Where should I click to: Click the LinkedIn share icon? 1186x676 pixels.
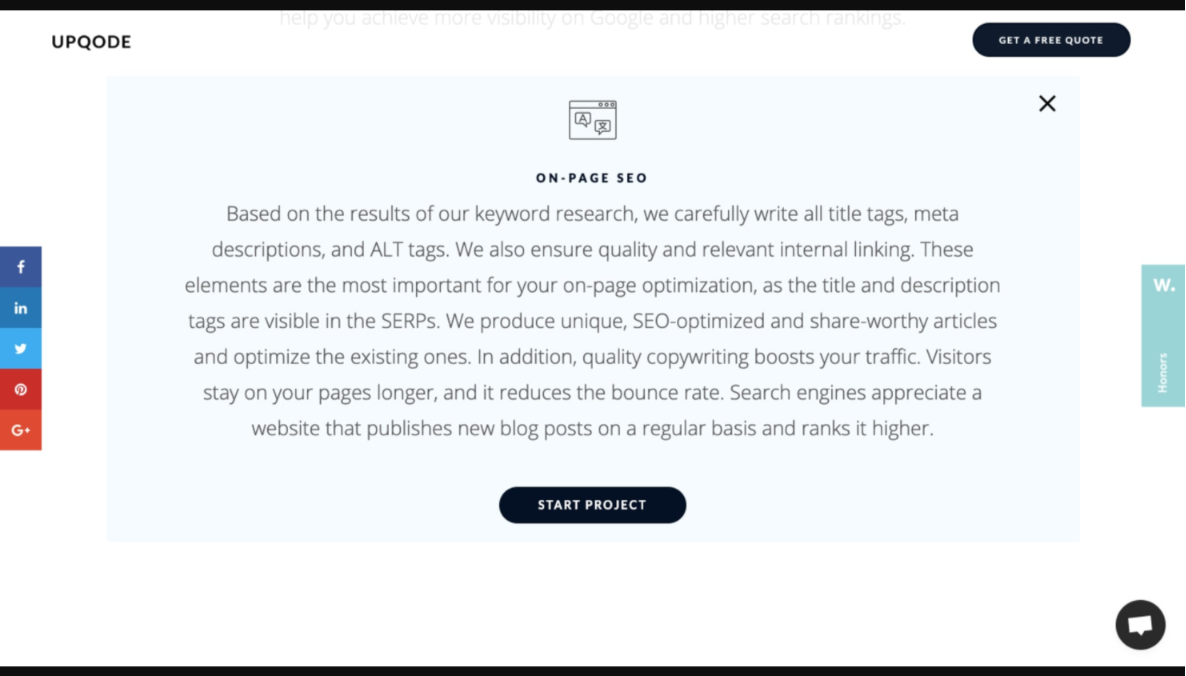pos(20,308)
